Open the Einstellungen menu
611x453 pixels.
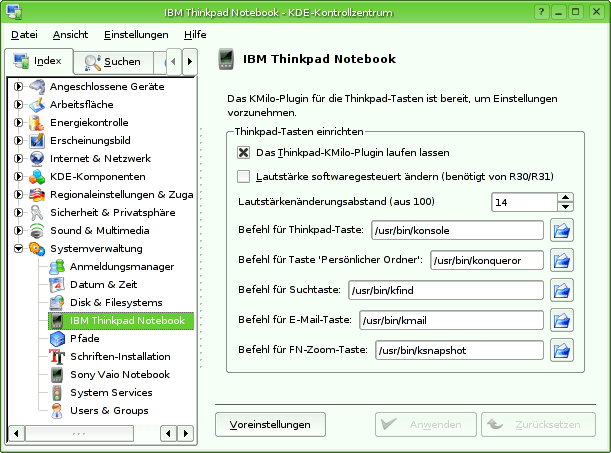(x=136, y=35)
